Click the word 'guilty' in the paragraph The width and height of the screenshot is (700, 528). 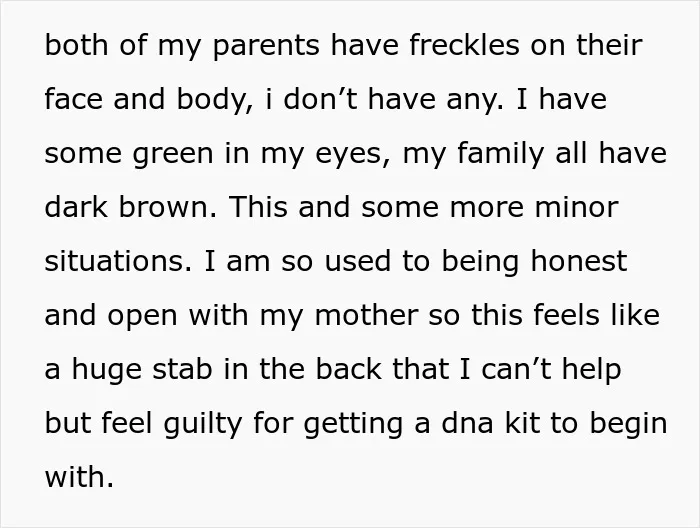pos(203,425)
